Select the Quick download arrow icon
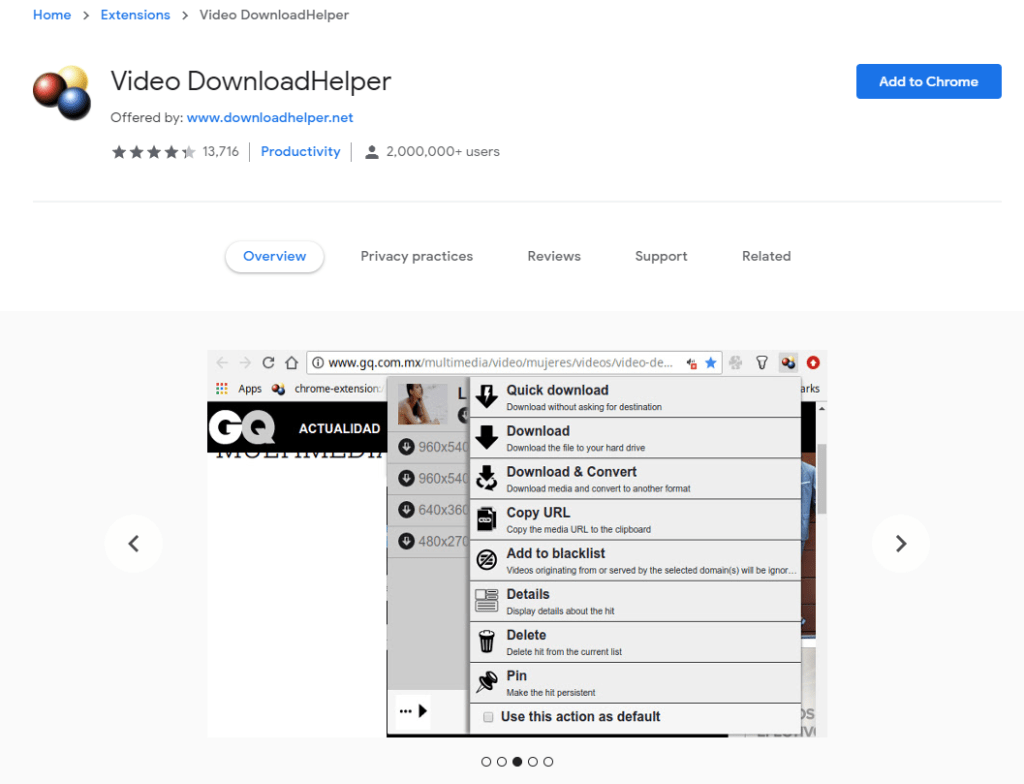Viewport: 1024px width, 784px height. click(487, 395)
